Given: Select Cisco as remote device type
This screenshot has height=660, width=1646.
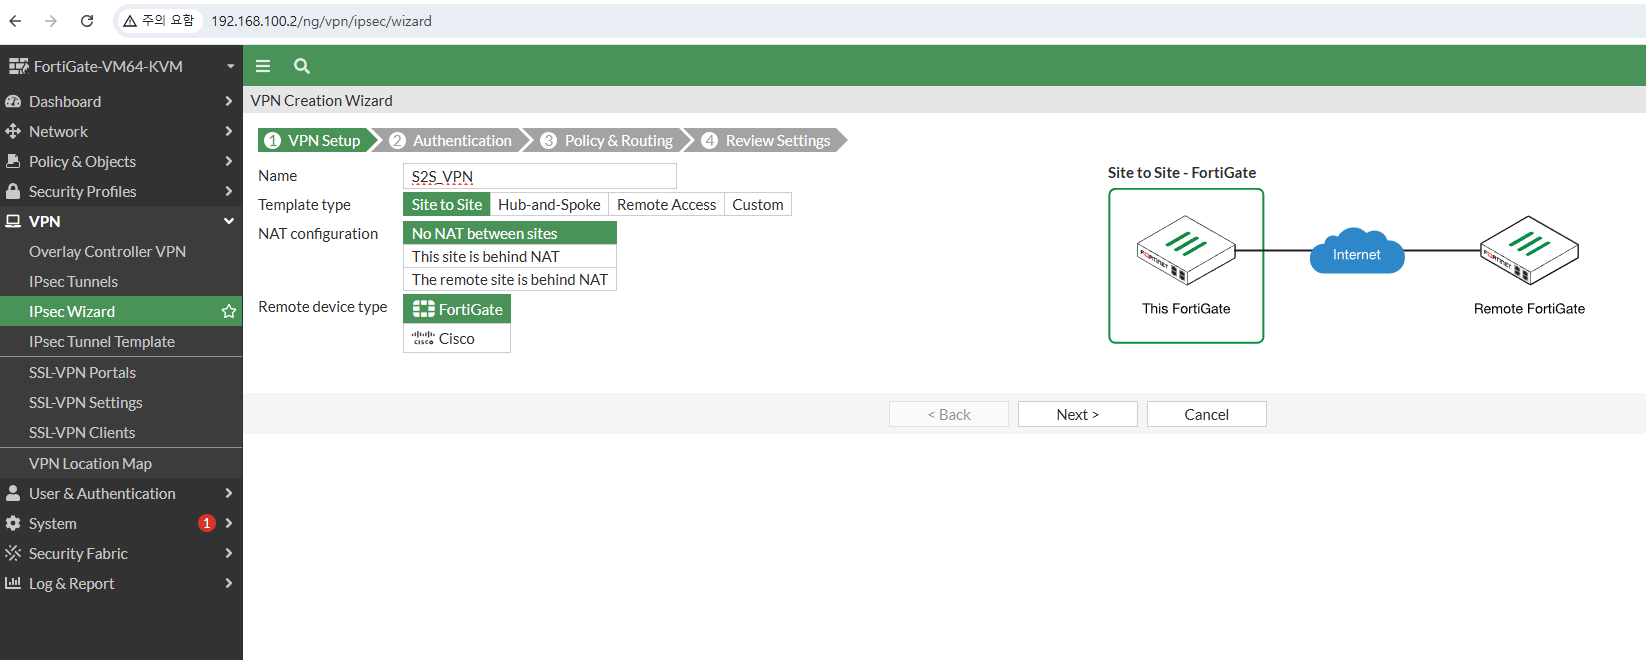Looking at the screenshot, I should (x=457, y=338).
